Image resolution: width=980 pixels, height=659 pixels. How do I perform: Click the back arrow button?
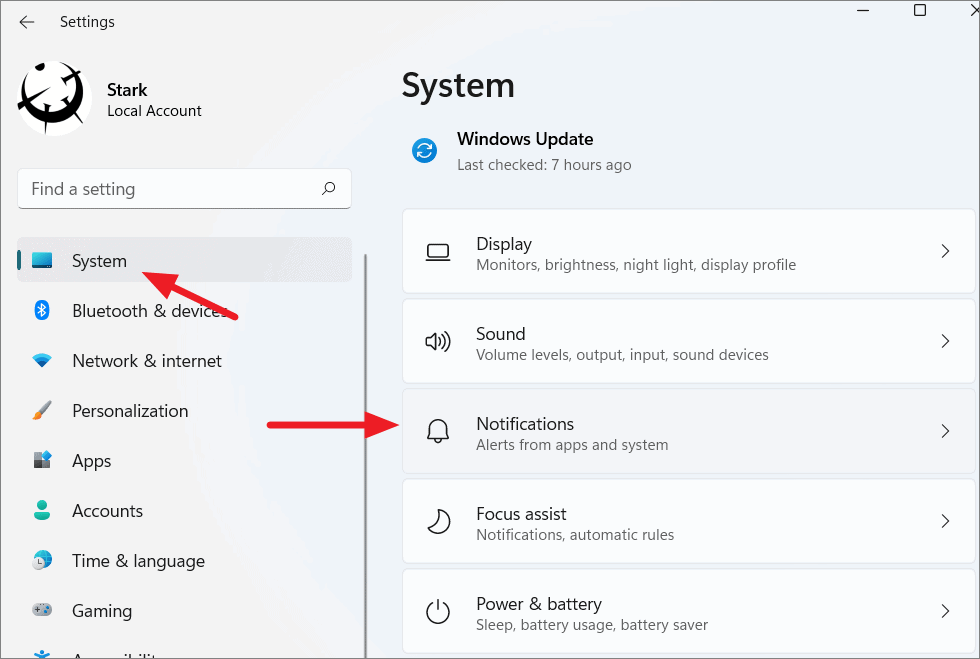[x=27, y=21]
